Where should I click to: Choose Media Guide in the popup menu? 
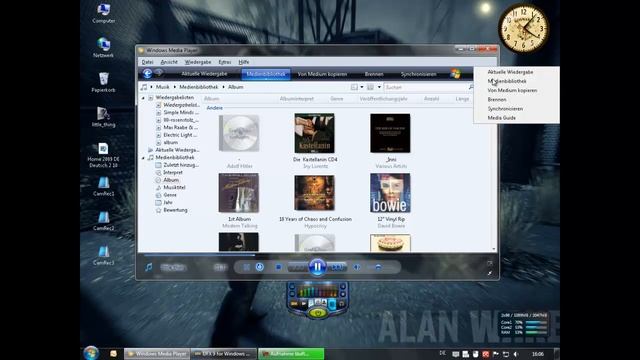[502, 118]
